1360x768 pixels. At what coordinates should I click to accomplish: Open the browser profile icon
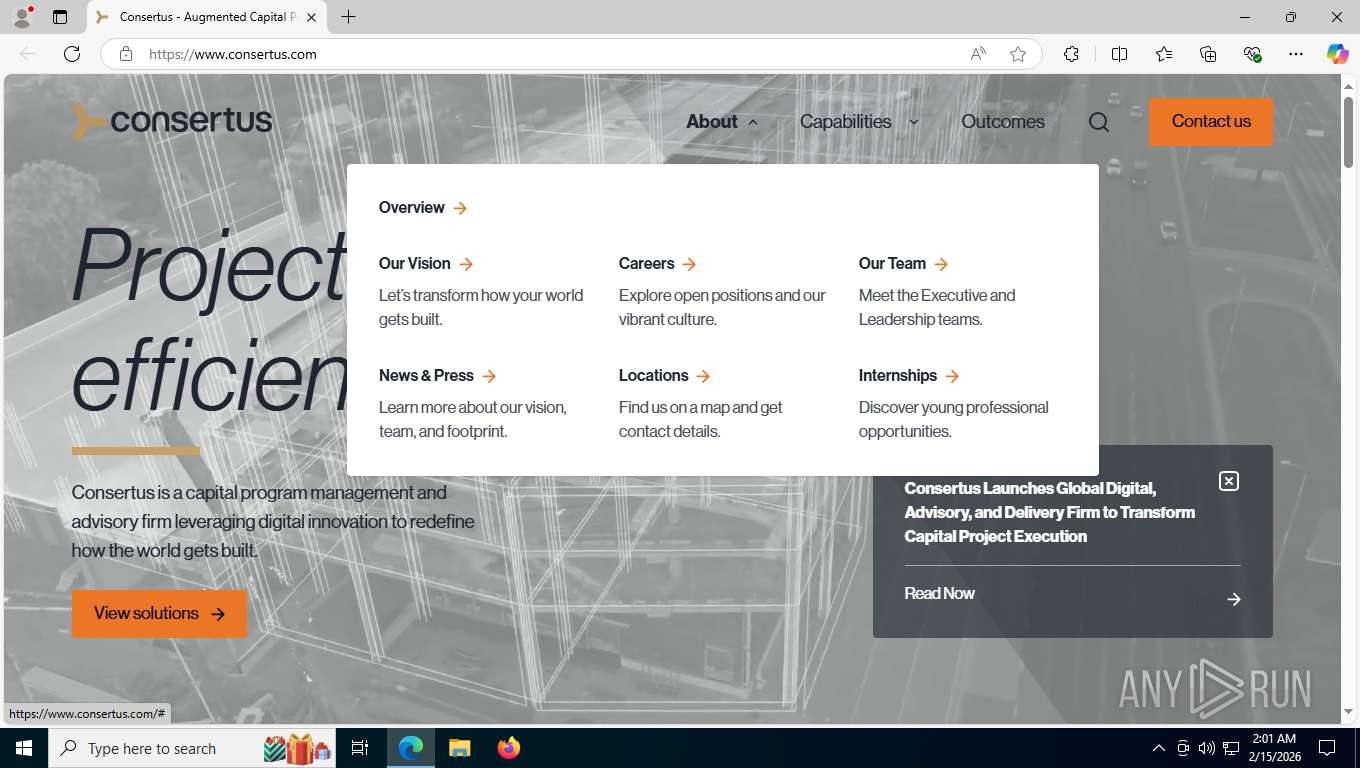pyautogui.click(x=22, y=17)
